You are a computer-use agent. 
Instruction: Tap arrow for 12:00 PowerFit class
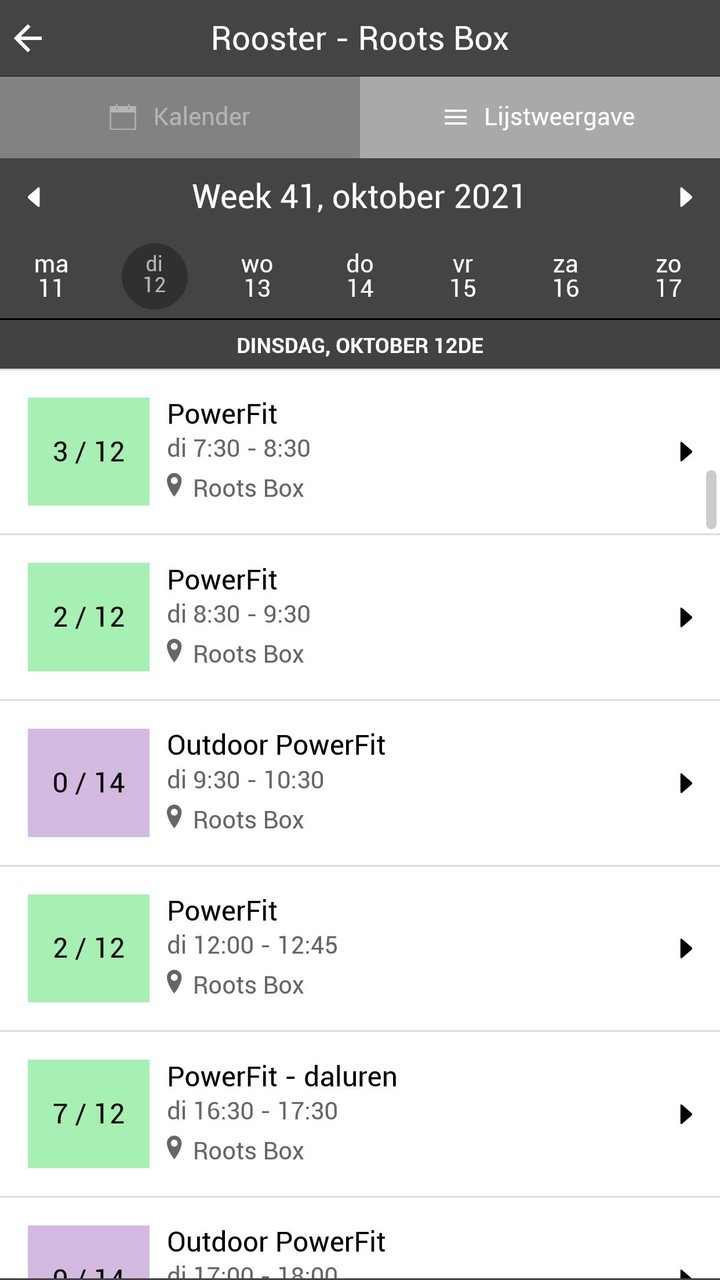pos(686,948)
